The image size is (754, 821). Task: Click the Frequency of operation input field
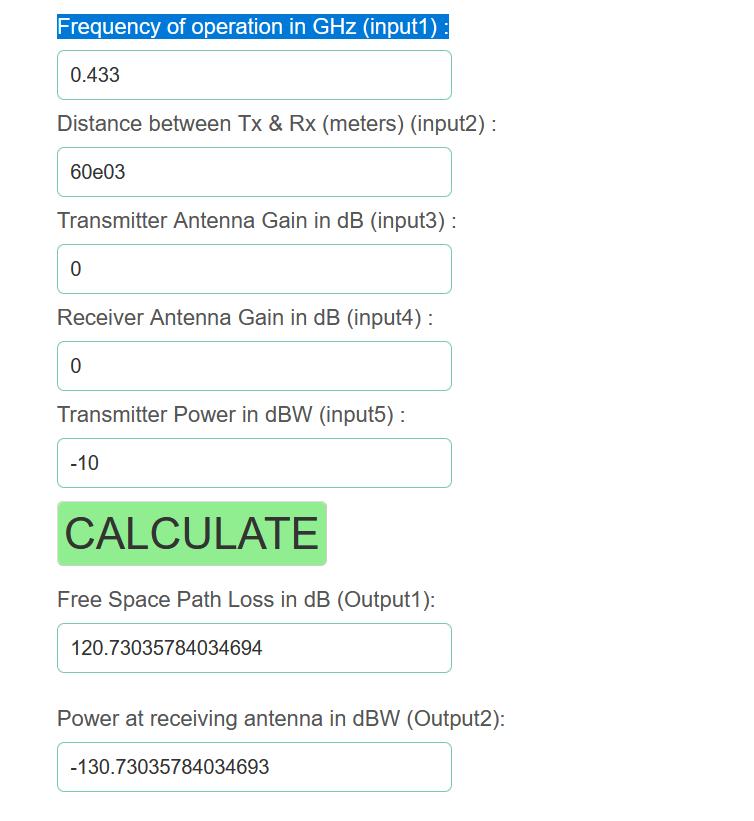tap(254, 75)
